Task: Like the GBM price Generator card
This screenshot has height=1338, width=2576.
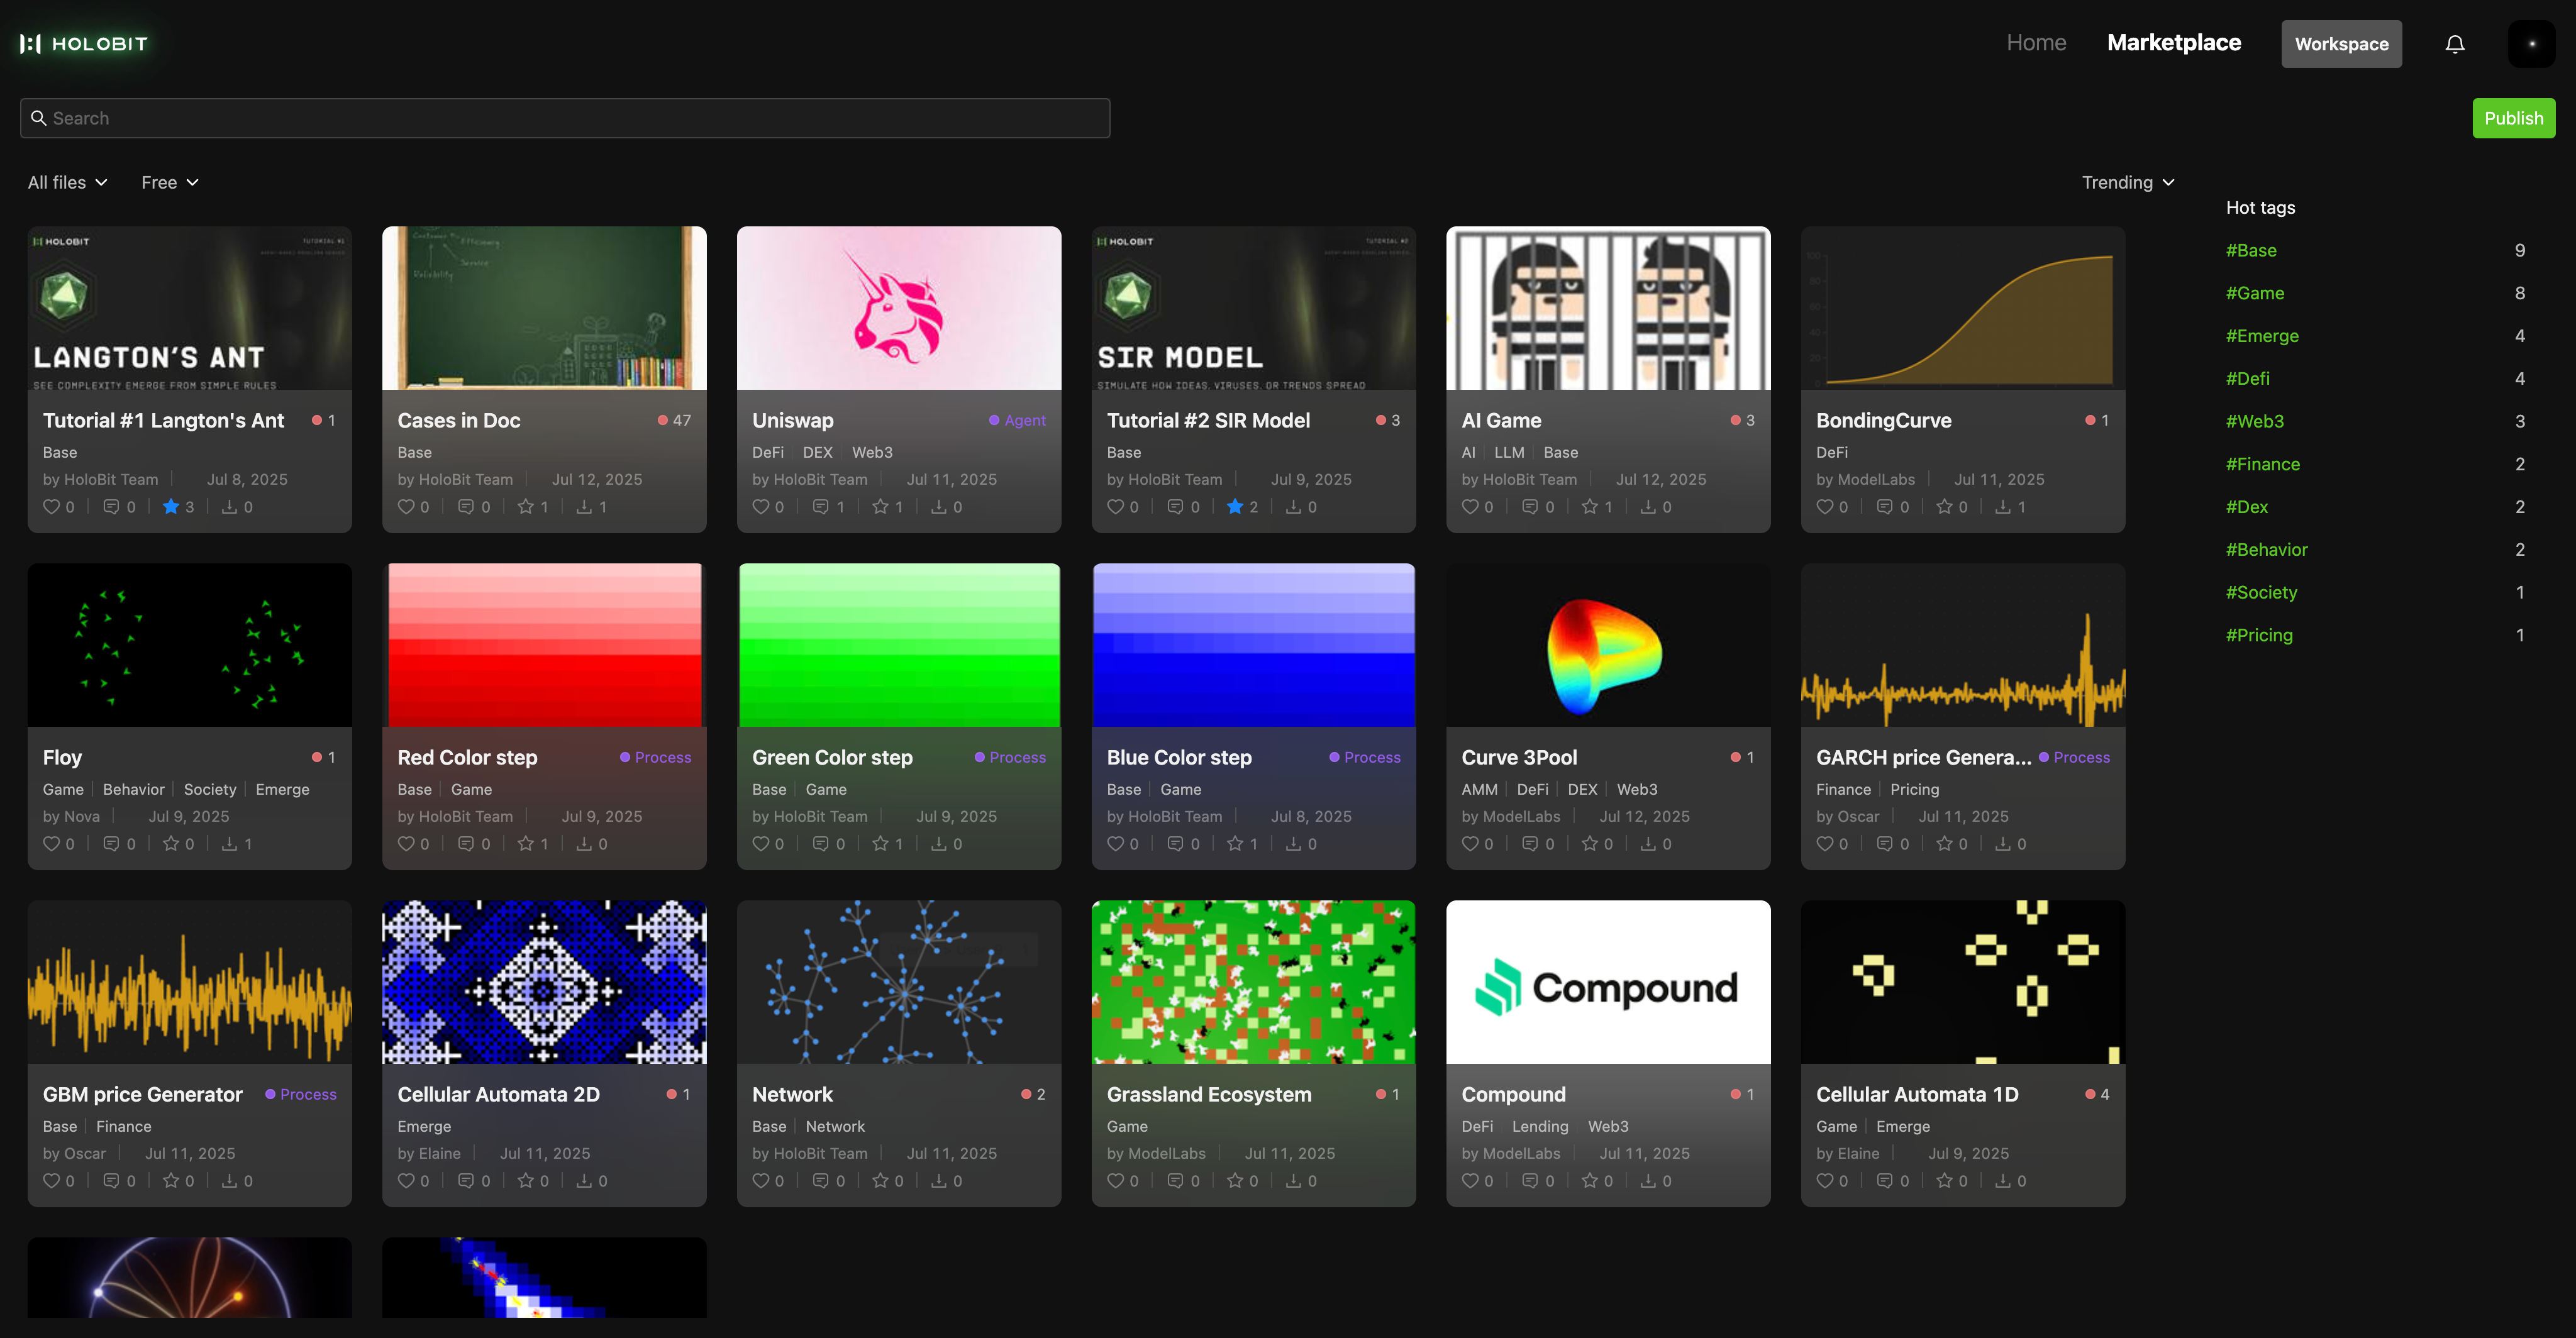Action: pyautogui.click(x=51, y=1181)
